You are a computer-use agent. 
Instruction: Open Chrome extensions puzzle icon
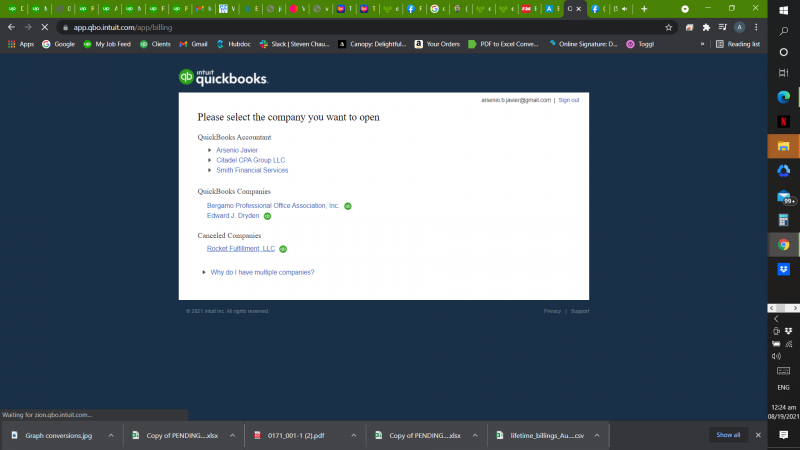[706, 28]
